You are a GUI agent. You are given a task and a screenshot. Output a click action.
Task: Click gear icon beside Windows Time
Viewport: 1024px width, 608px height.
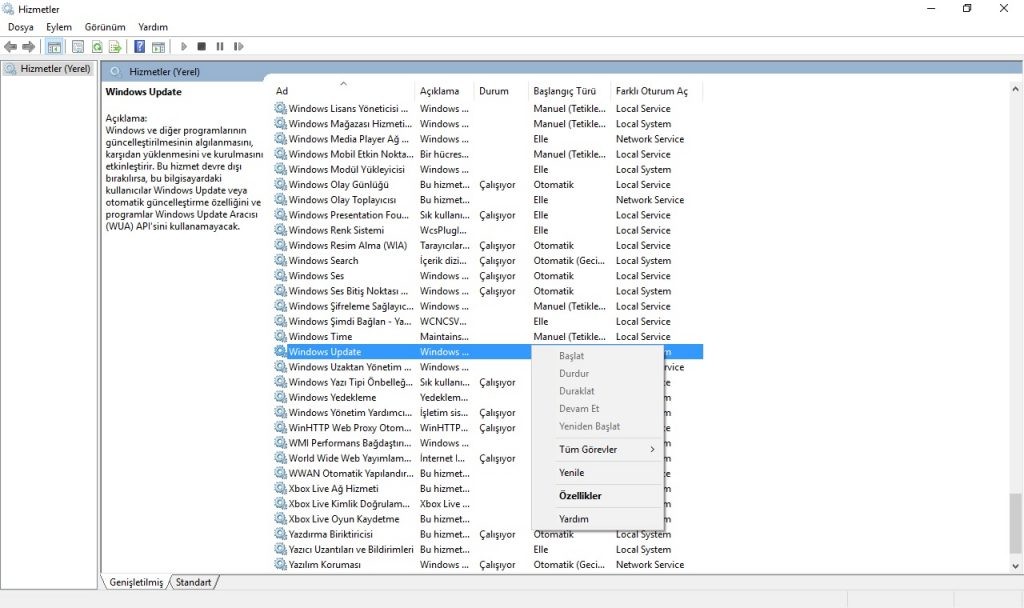click(x=281, y=336)
